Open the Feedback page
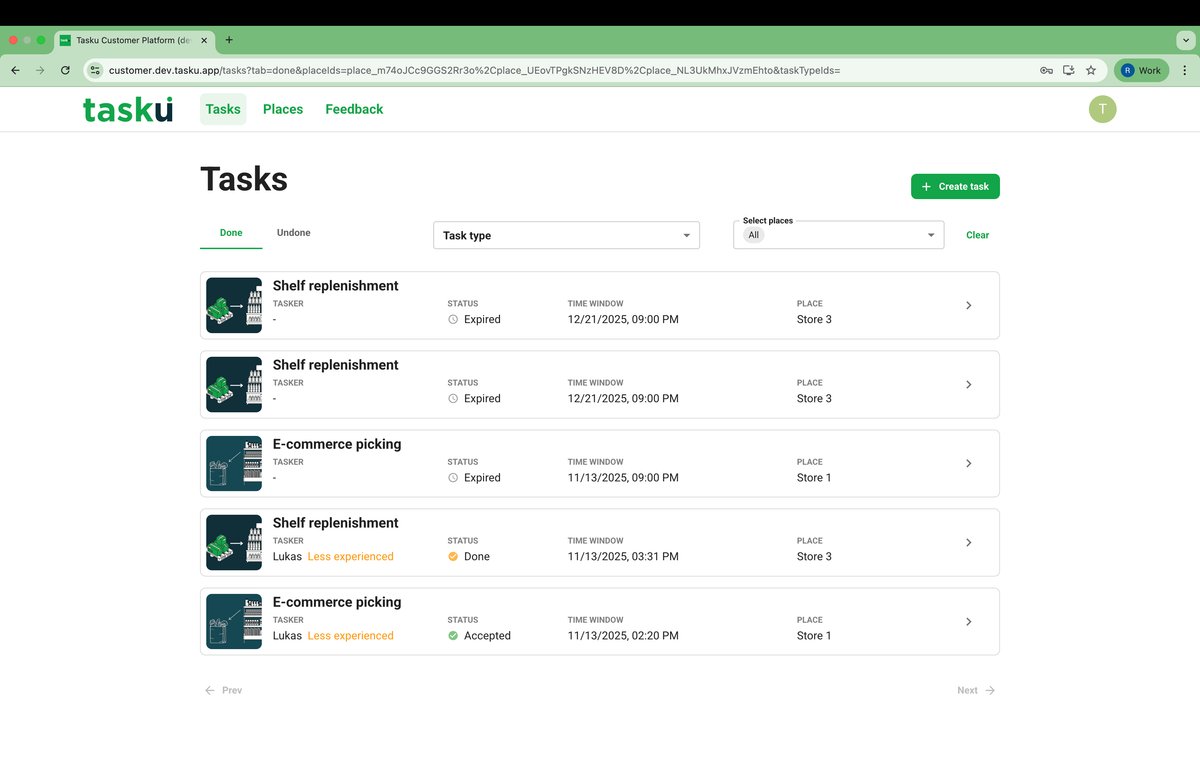1200x776 pixels. point(354,109)
